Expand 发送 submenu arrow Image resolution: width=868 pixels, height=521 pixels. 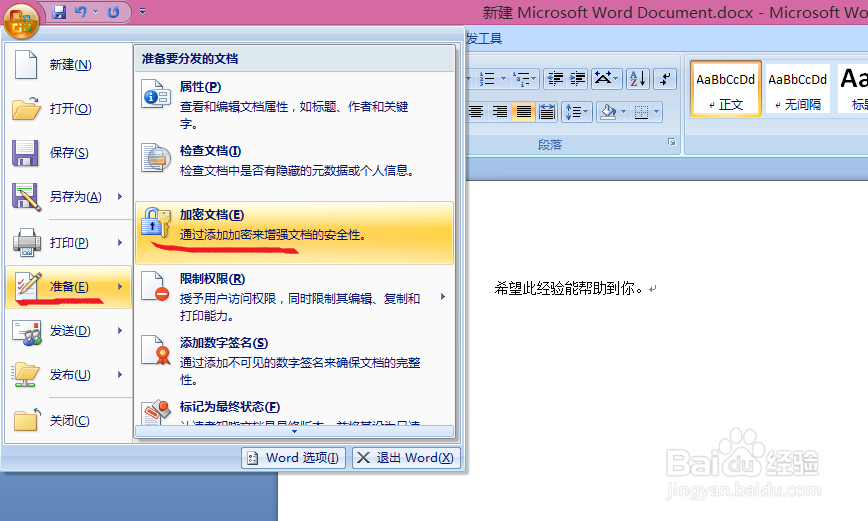coord(120,331)
